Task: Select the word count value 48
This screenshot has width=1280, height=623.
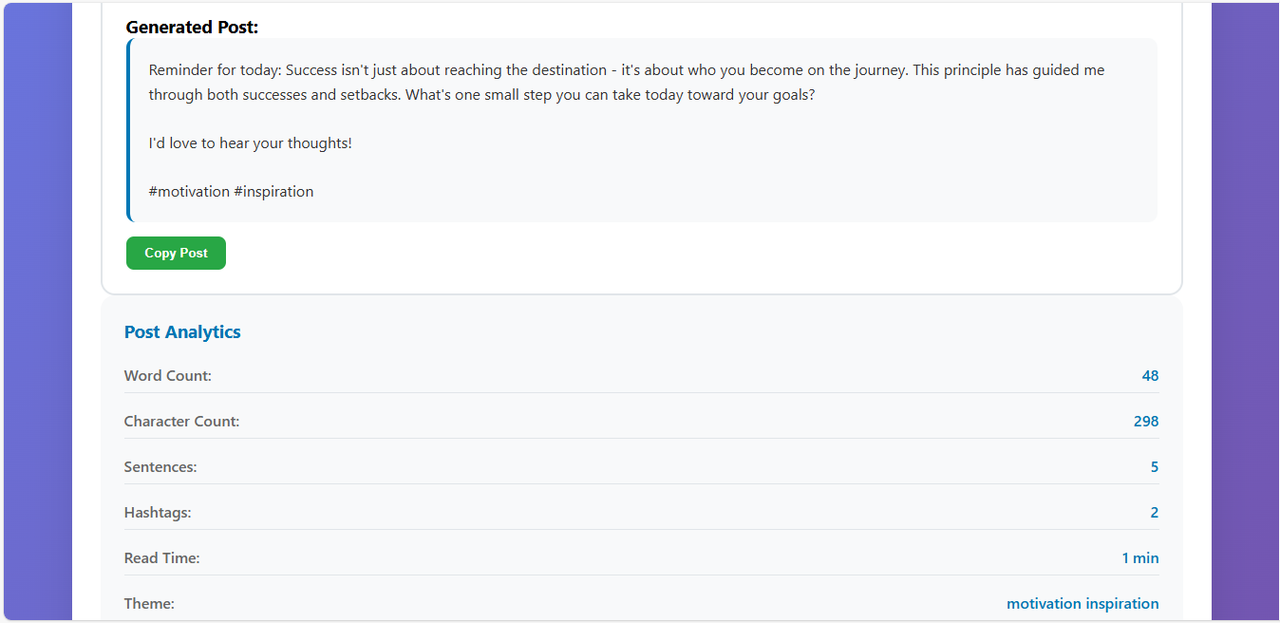Action: point(1150,376)
